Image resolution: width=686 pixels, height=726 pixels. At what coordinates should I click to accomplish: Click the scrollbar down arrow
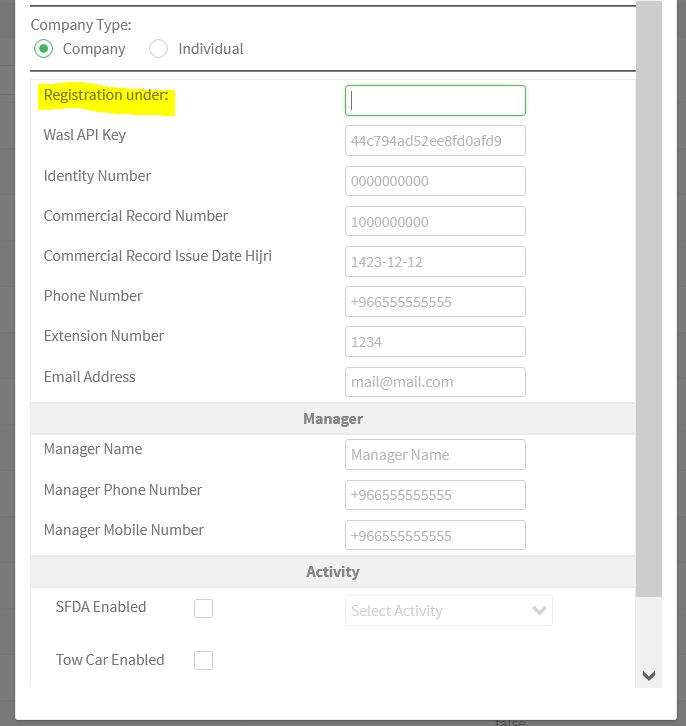[649, 675]
